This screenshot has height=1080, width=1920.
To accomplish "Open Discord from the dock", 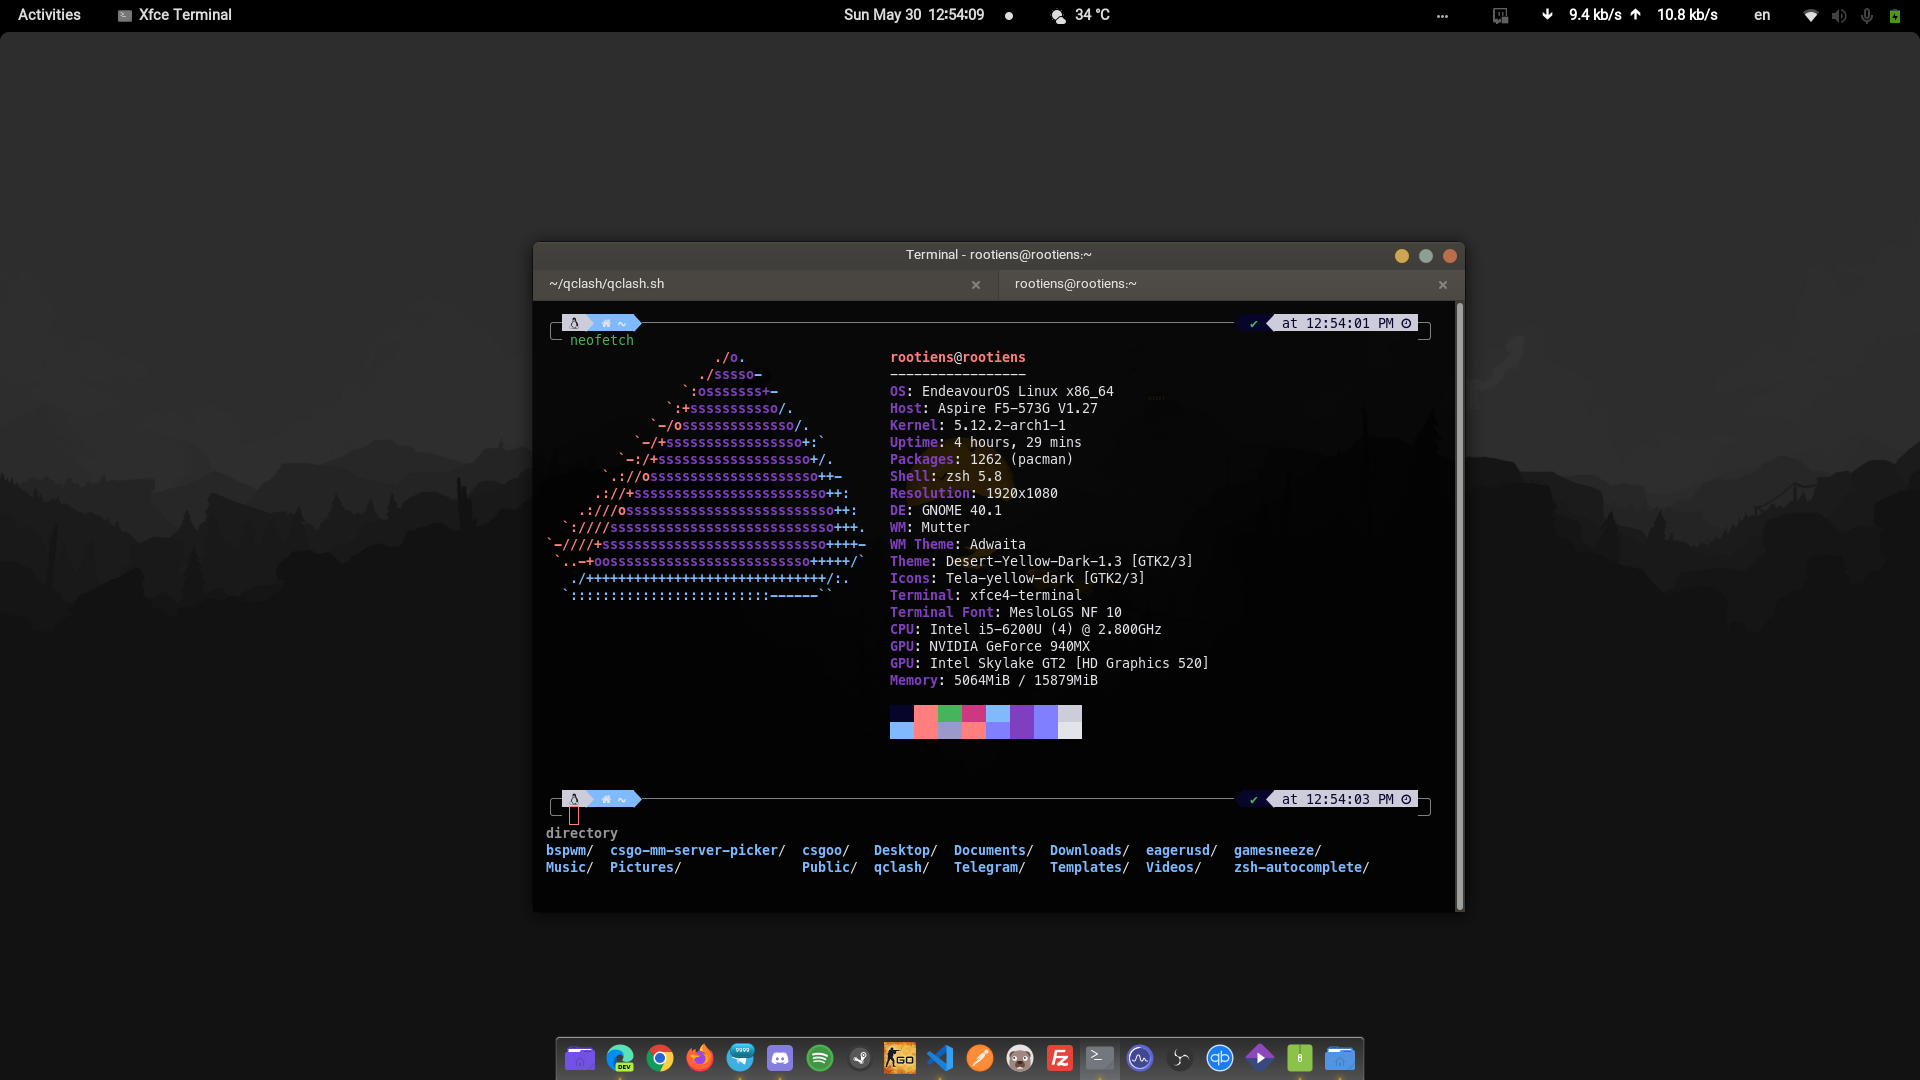I will click(780, 1058).
